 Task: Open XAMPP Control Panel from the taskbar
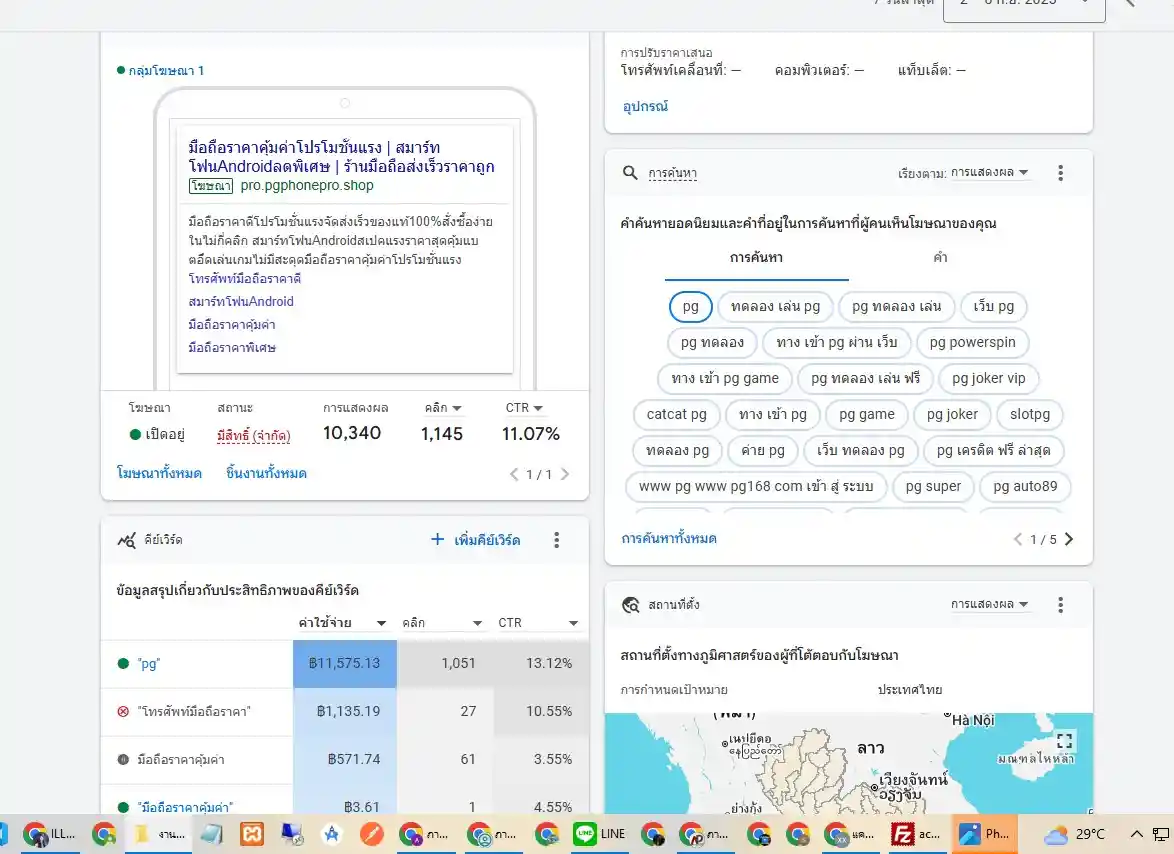click(x=252, y=833)
